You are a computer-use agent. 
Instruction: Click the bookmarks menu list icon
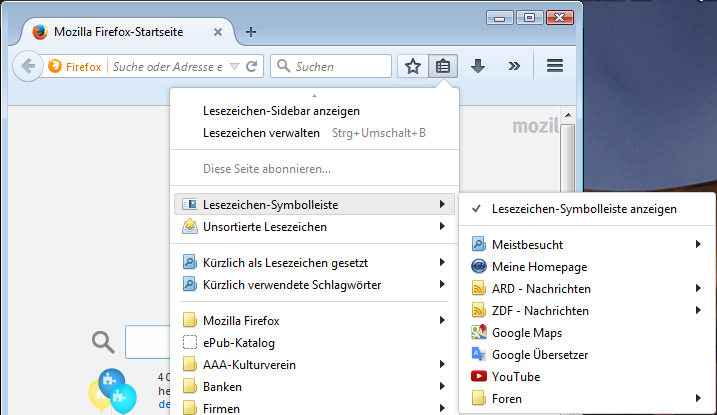(443, 67)
